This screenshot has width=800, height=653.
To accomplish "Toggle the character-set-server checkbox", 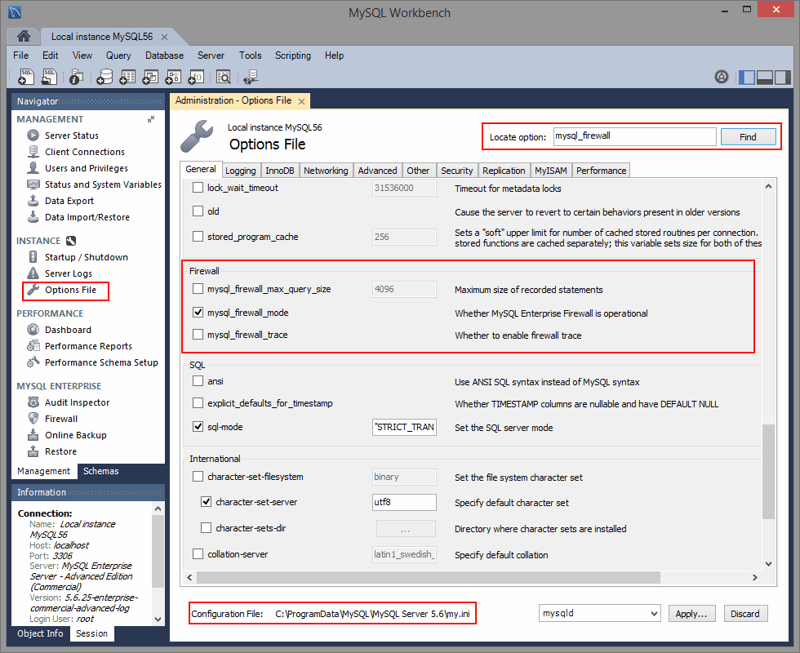I will [206, 501].
